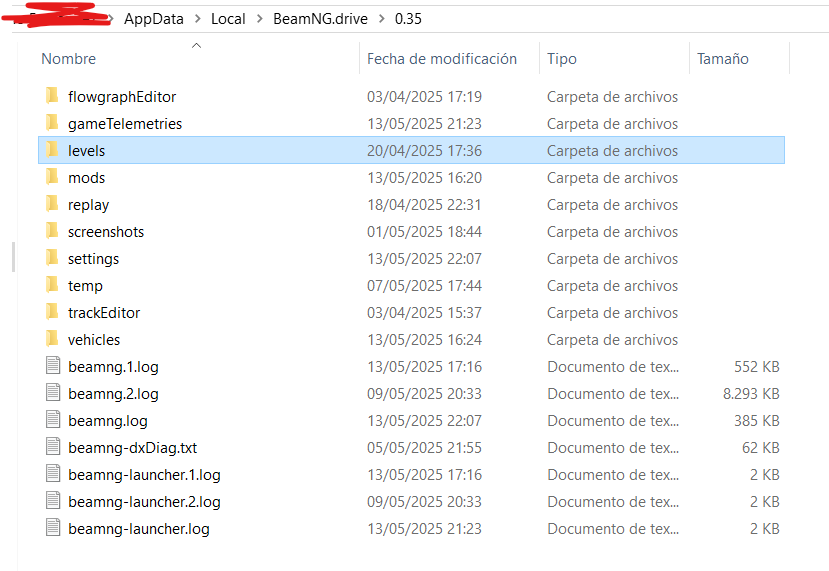
Task: Sort by the Tamaño column header
Action: click(x=723, y=59)
